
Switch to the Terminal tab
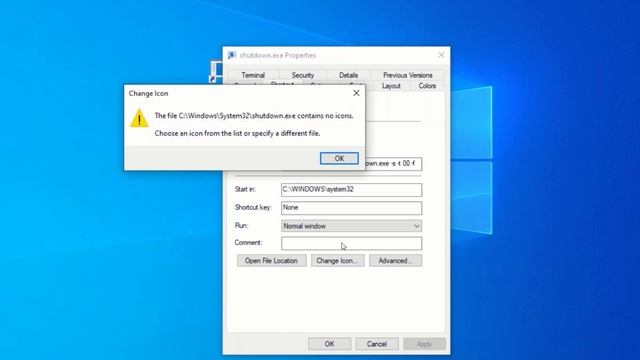click(253, 75)
